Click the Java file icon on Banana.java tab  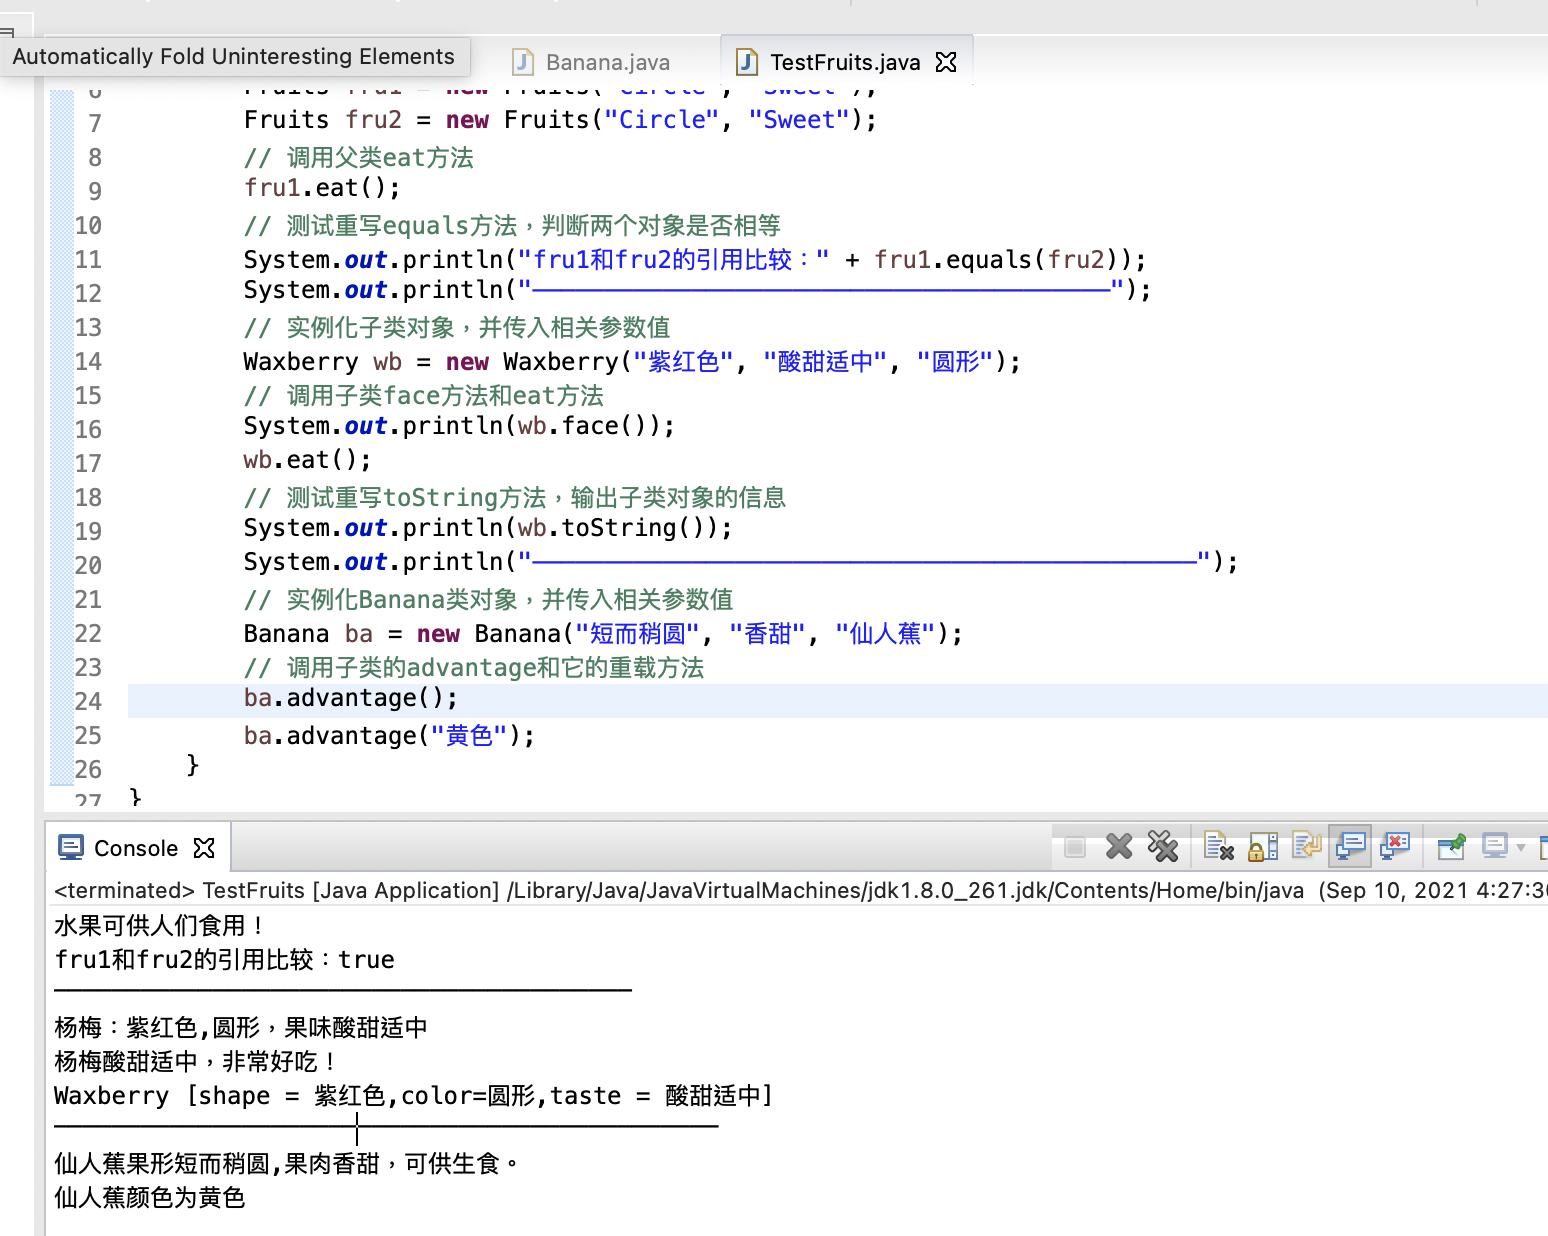click(522, 62)
